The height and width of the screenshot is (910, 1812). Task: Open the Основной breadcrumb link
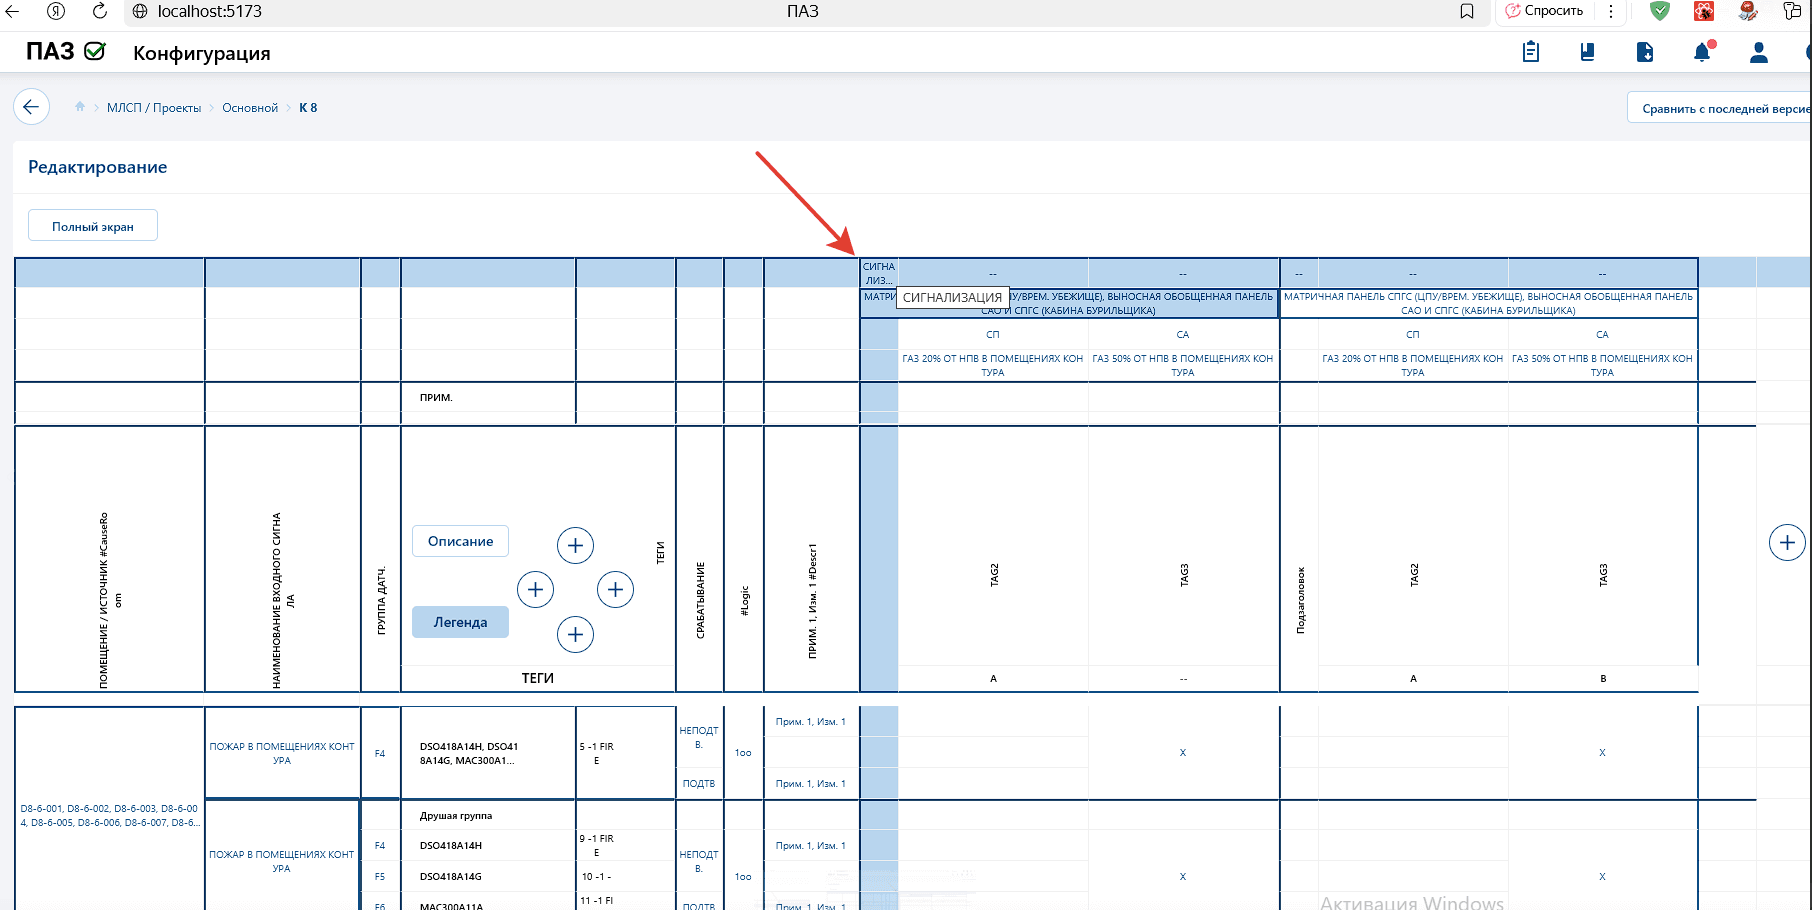tap(250, 108)
